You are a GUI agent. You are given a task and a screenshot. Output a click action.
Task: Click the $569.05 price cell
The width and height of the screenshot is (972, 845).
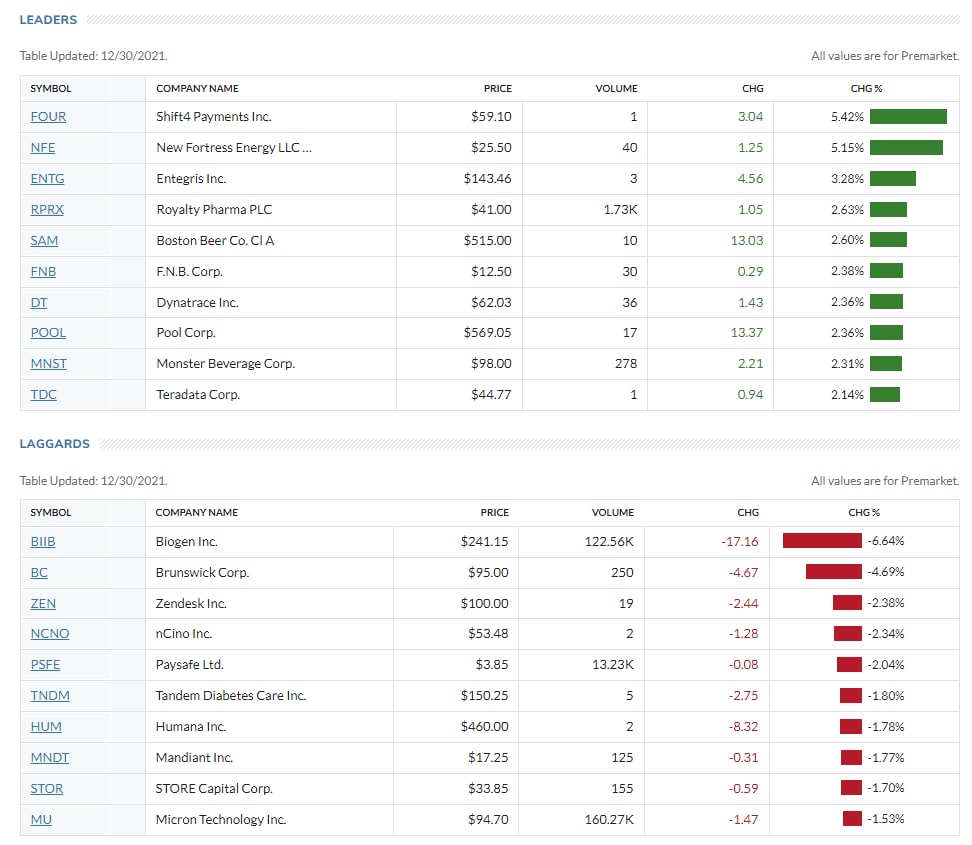pos(487,333)
